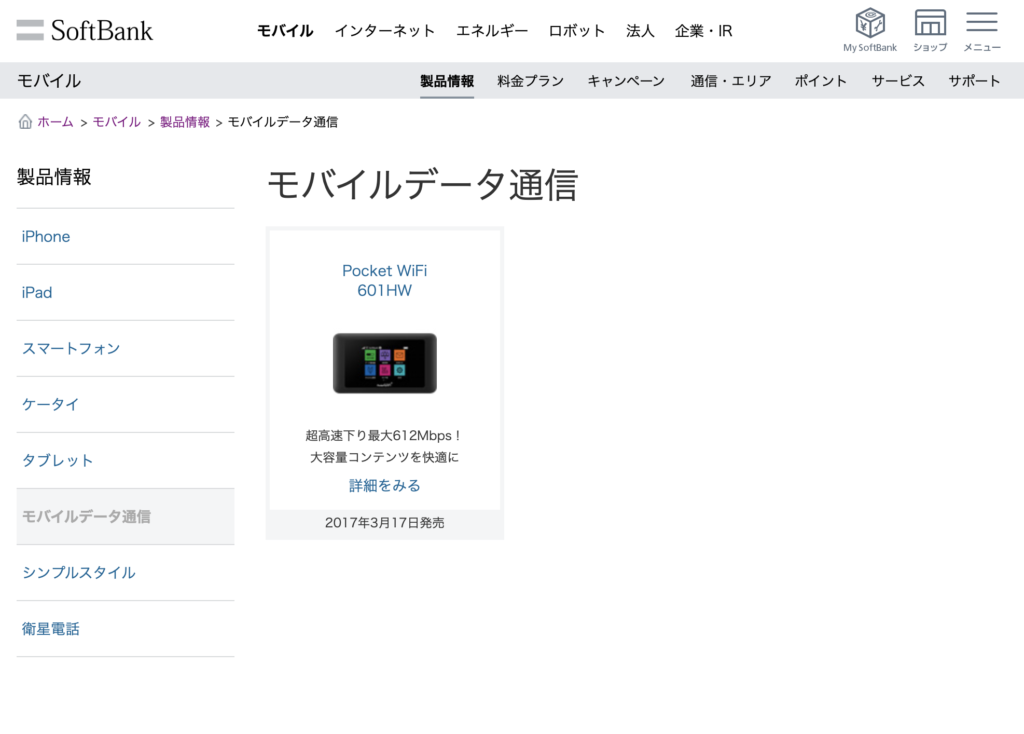Click the 製品情報 sidebar heading

tap(54, 177)
